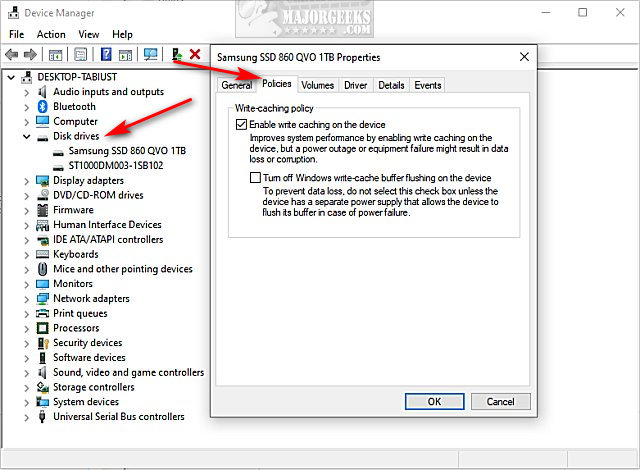Screen dimensions: 640x470
Task: Click the Show/Hide Action Pane toolbar icon
Action: pos(125,54)
